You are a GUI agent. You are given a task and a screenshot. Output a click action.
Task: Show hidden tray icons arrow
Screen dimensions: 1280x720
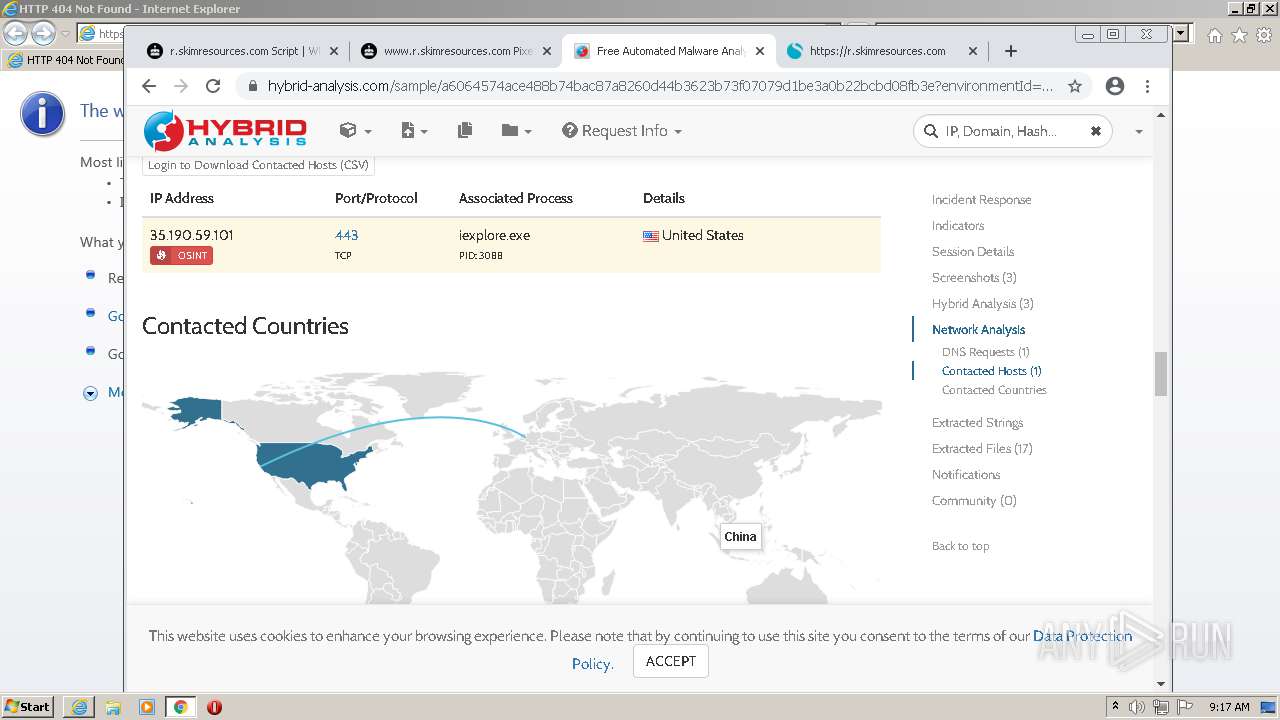click(1115, 706)
